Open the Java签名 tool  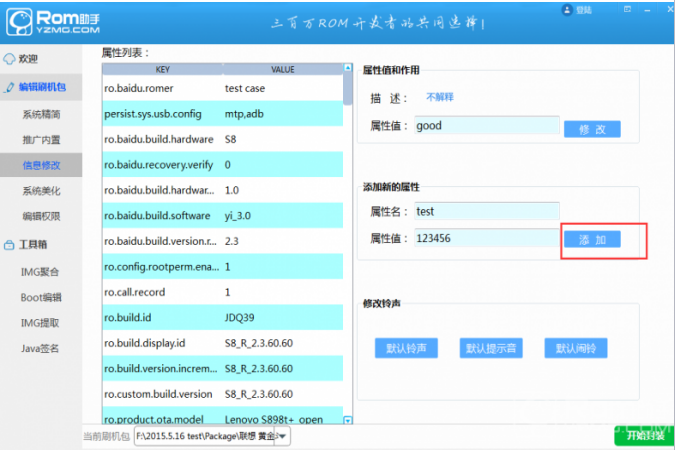pos(40,348)
